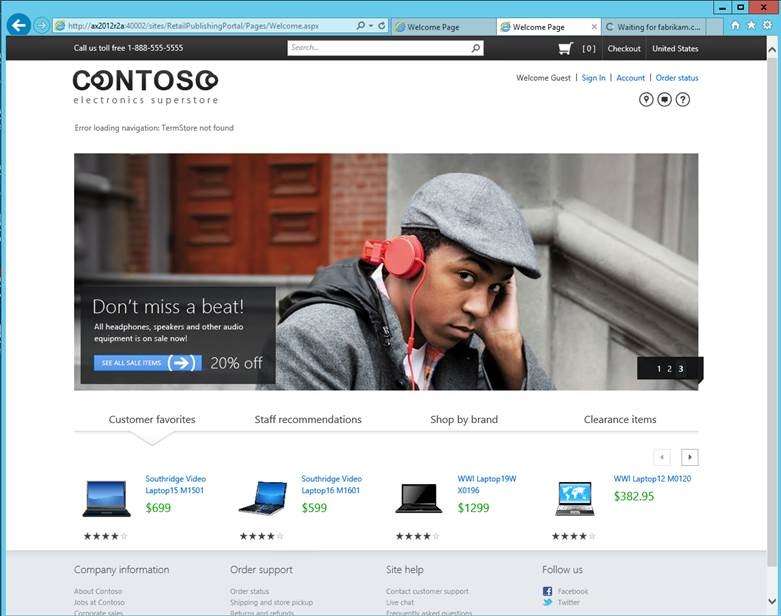Click the browser back arrow button
Image resolution: width=781 pixels, height=616 pixels.
[17, 25]
